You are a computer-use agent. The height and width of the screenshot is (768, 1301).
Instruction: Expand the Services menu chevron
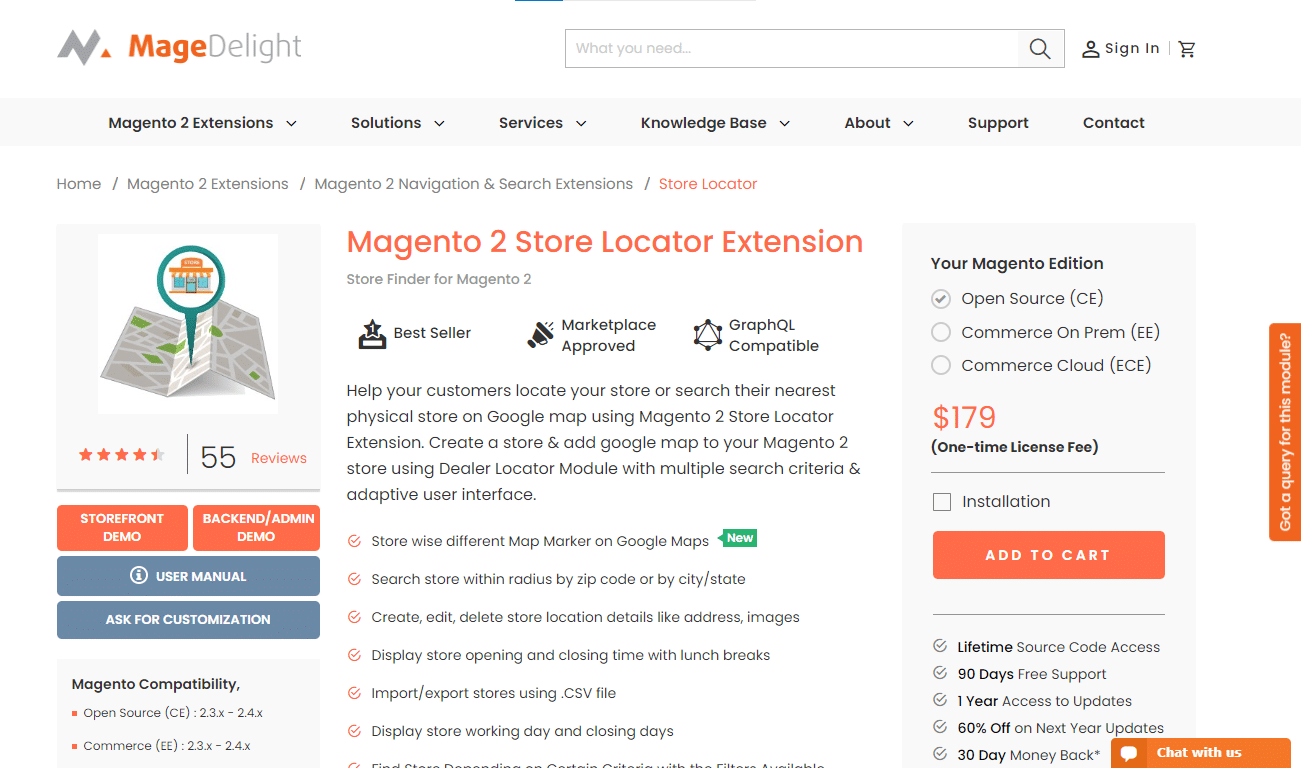pyautogui.click(x=581, y=124)
